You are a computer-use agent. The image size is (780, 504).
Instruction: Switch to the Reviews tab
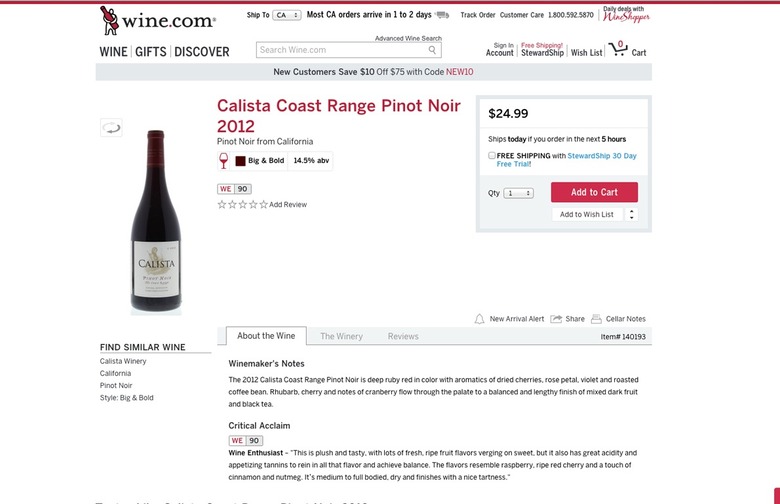coord(403,336)
